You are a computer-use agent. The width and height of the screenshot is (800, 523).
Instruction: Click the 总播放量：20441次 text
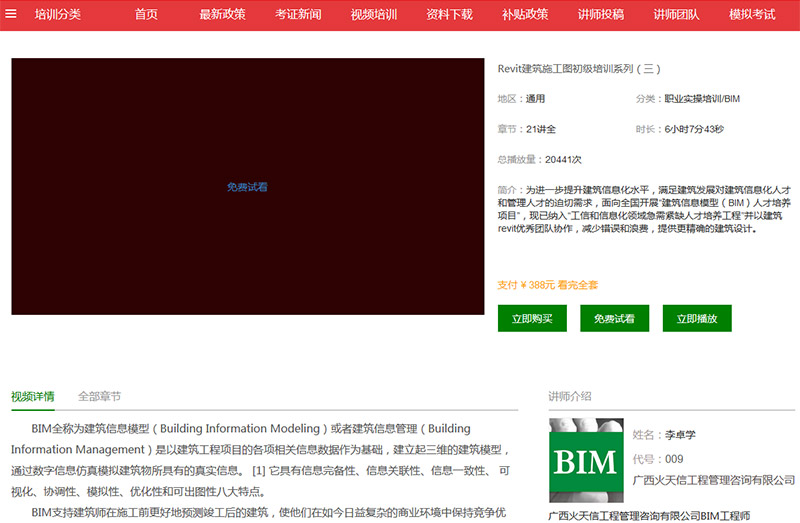(539, 160)
